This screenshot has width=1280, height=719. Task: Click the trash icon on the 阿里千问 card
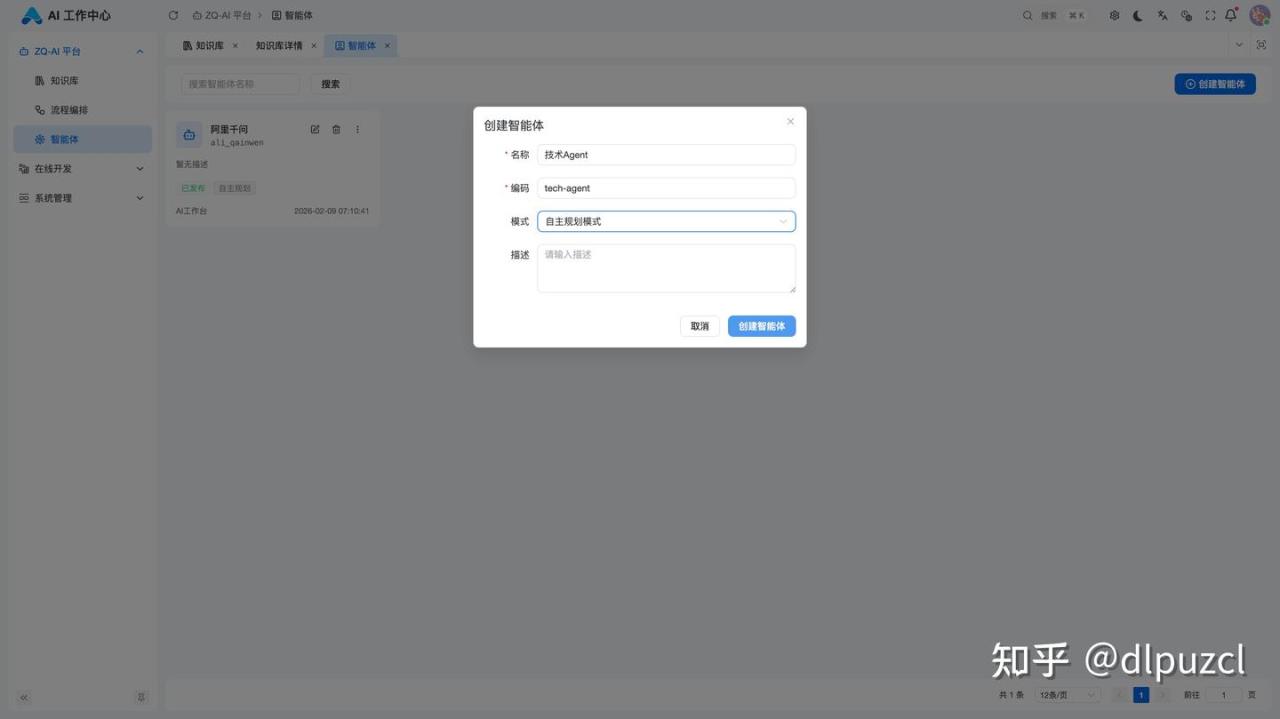pyautogui.click(x=336, y=129)
